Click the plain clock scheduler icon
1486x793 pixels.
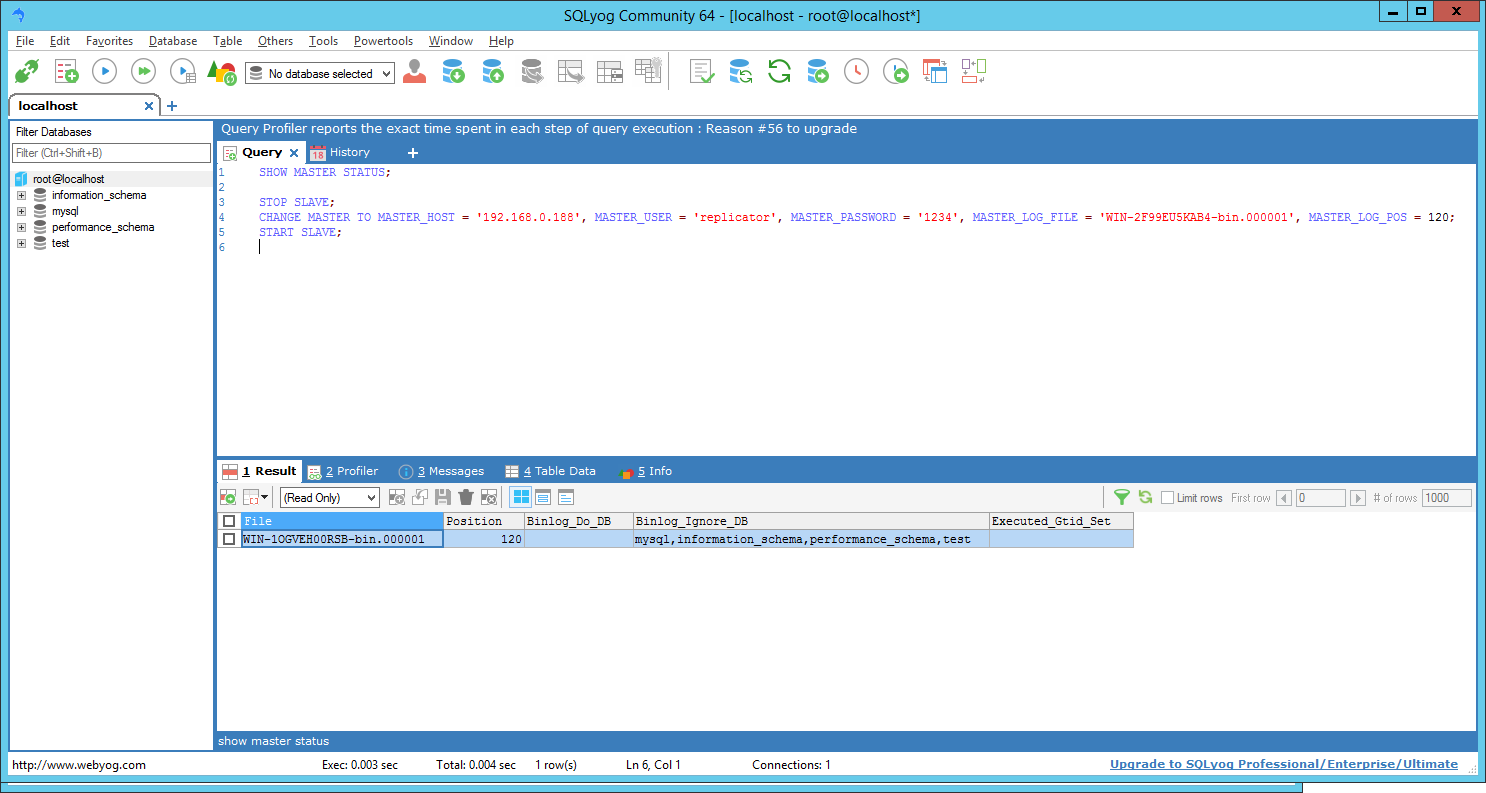[x=857, y=72]
